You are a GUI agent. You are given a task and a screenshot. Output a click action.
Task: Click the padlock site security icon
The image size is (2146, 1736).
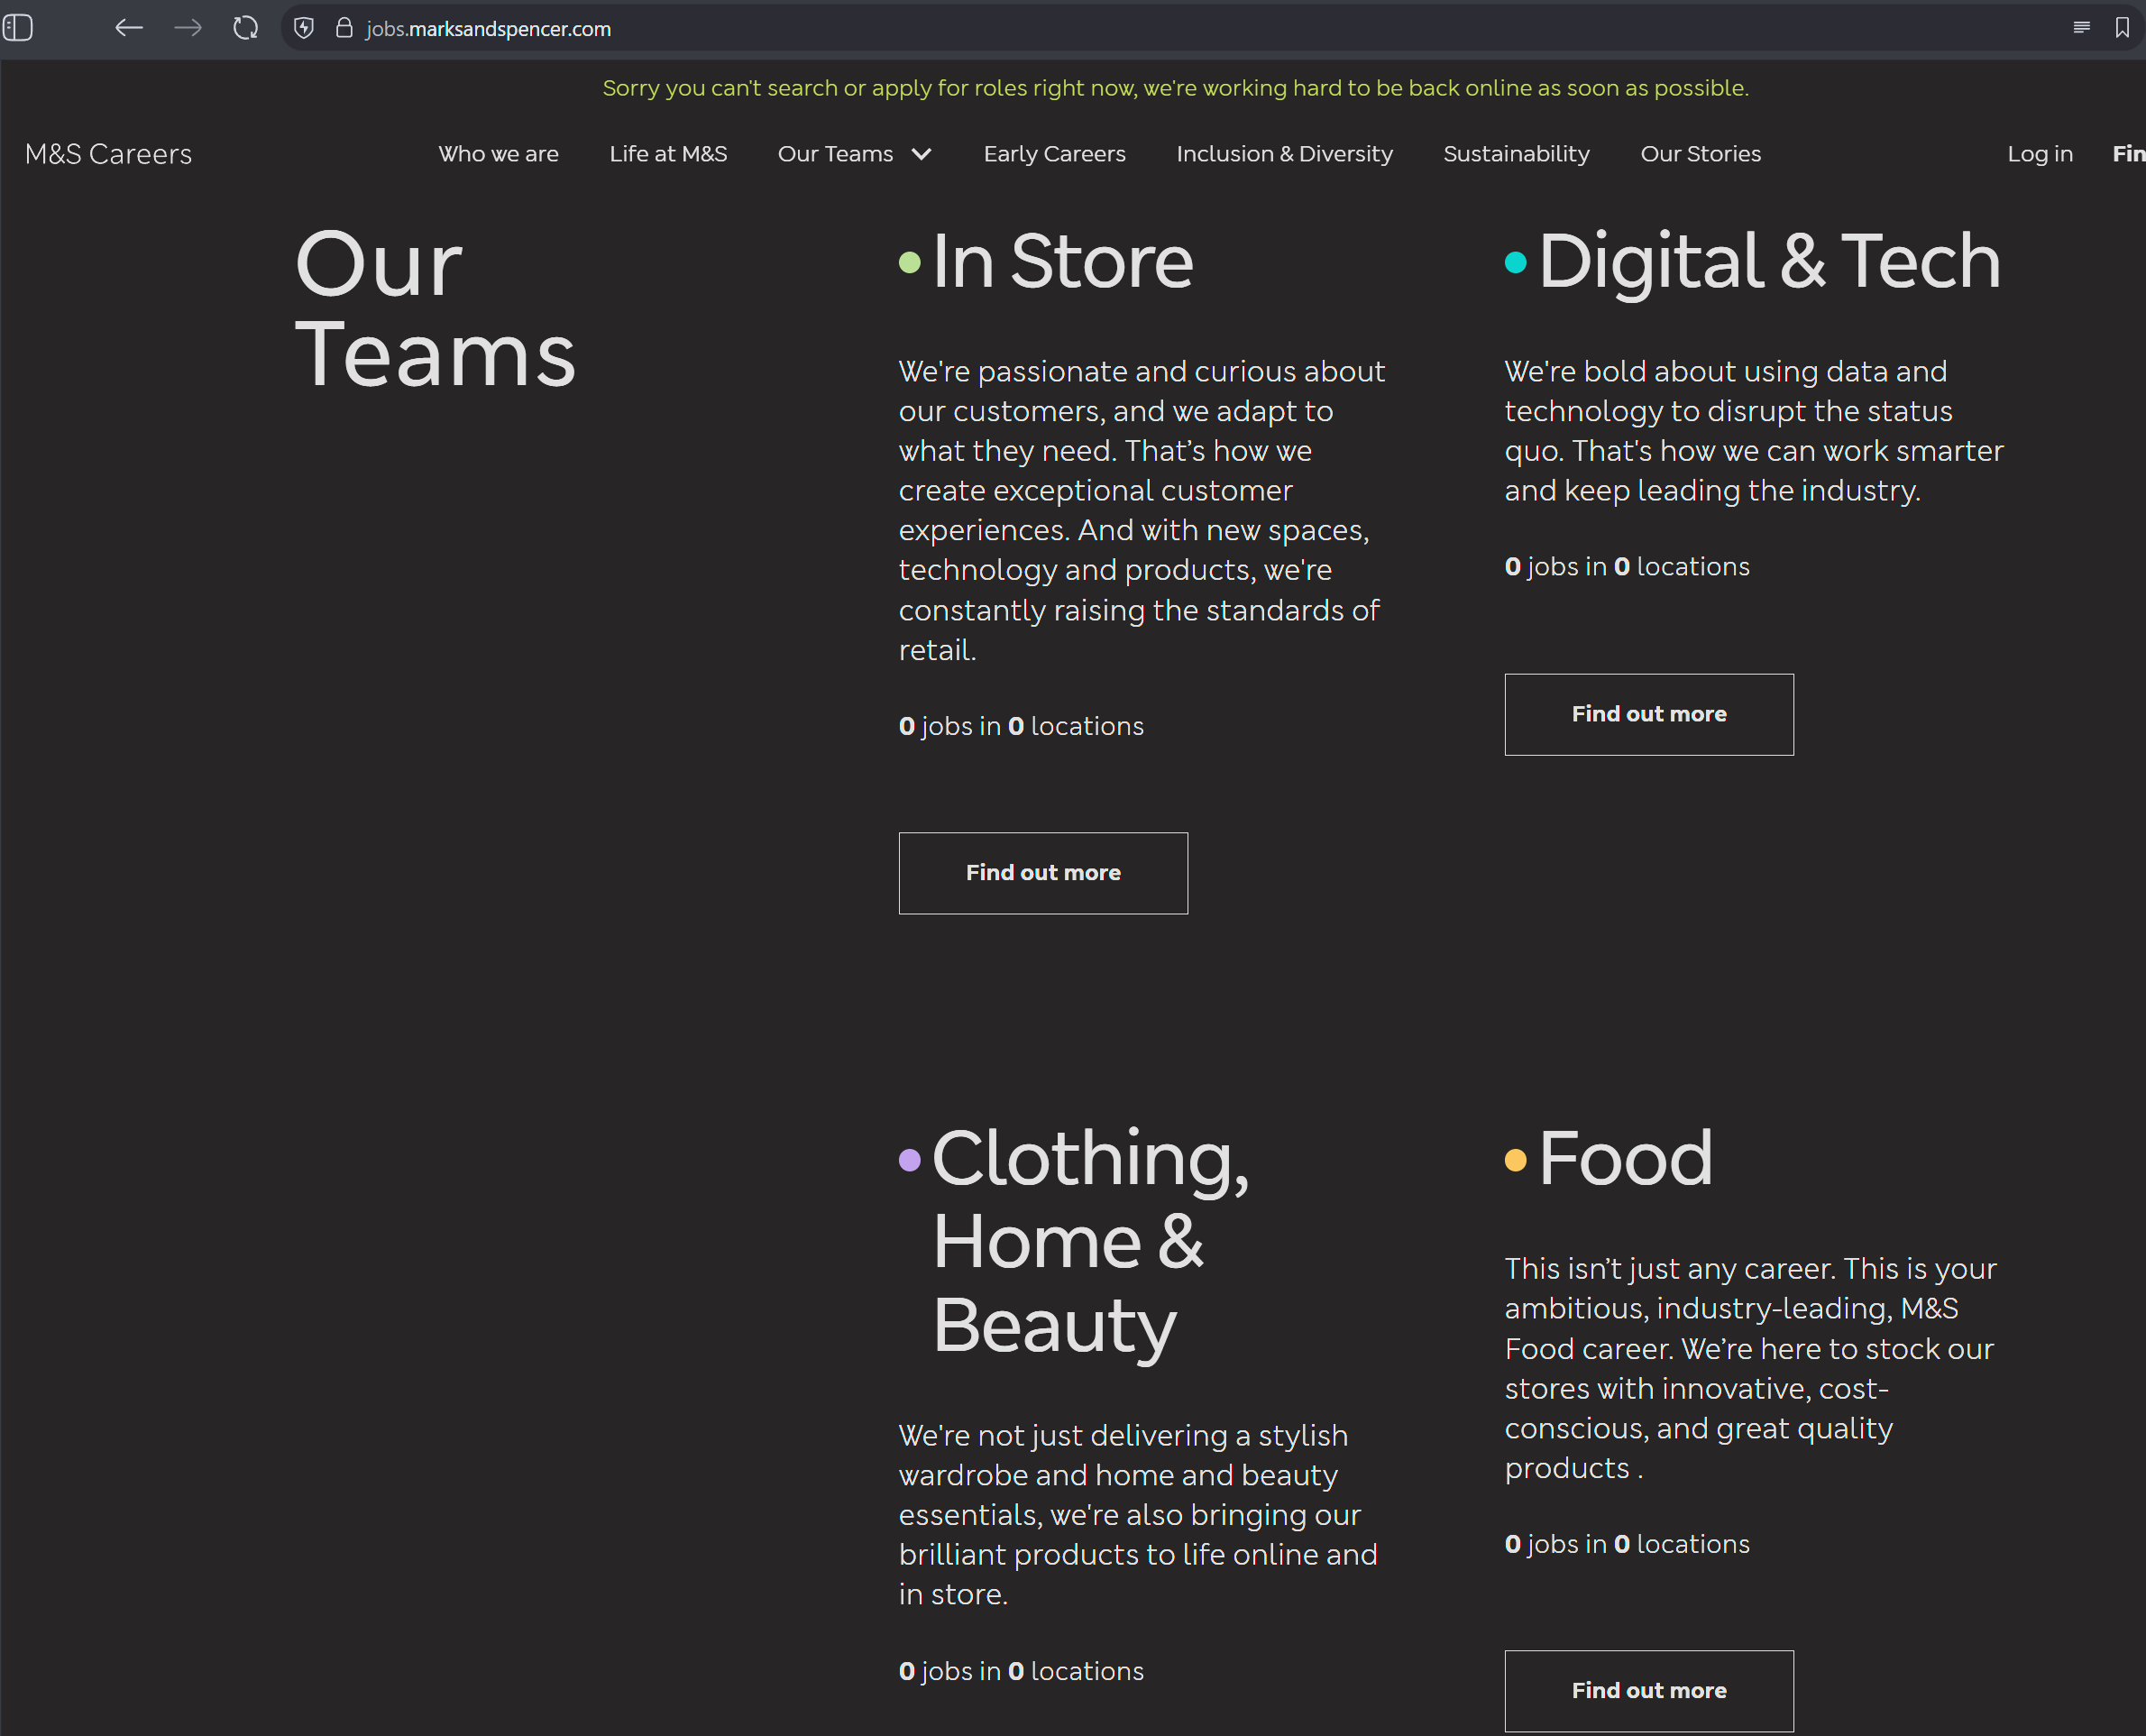pyautogui.click(x=344, y=28)
